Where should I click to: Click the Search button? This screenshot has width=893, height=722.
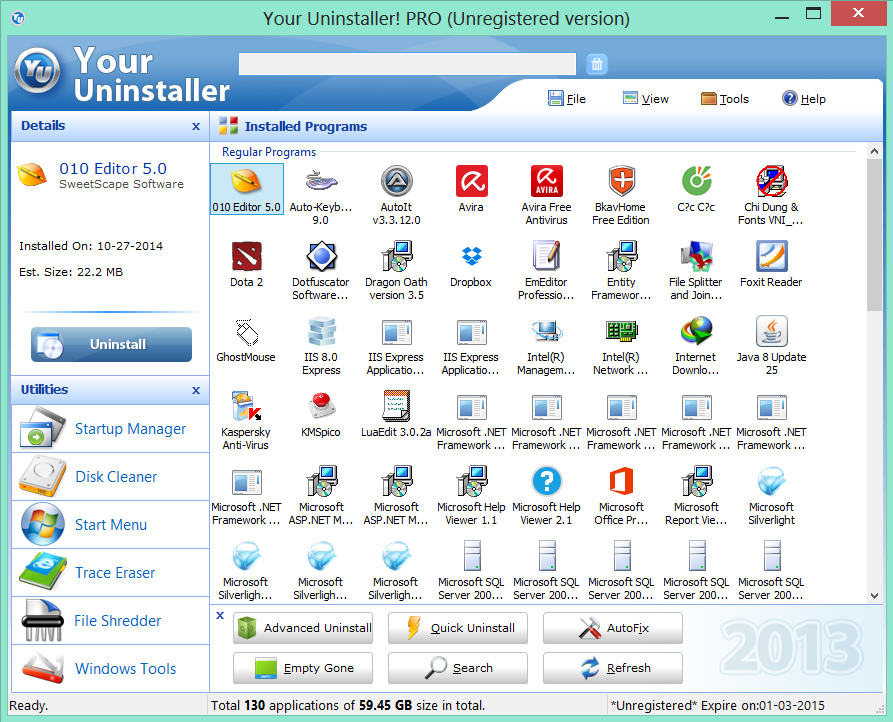[458, 668]
